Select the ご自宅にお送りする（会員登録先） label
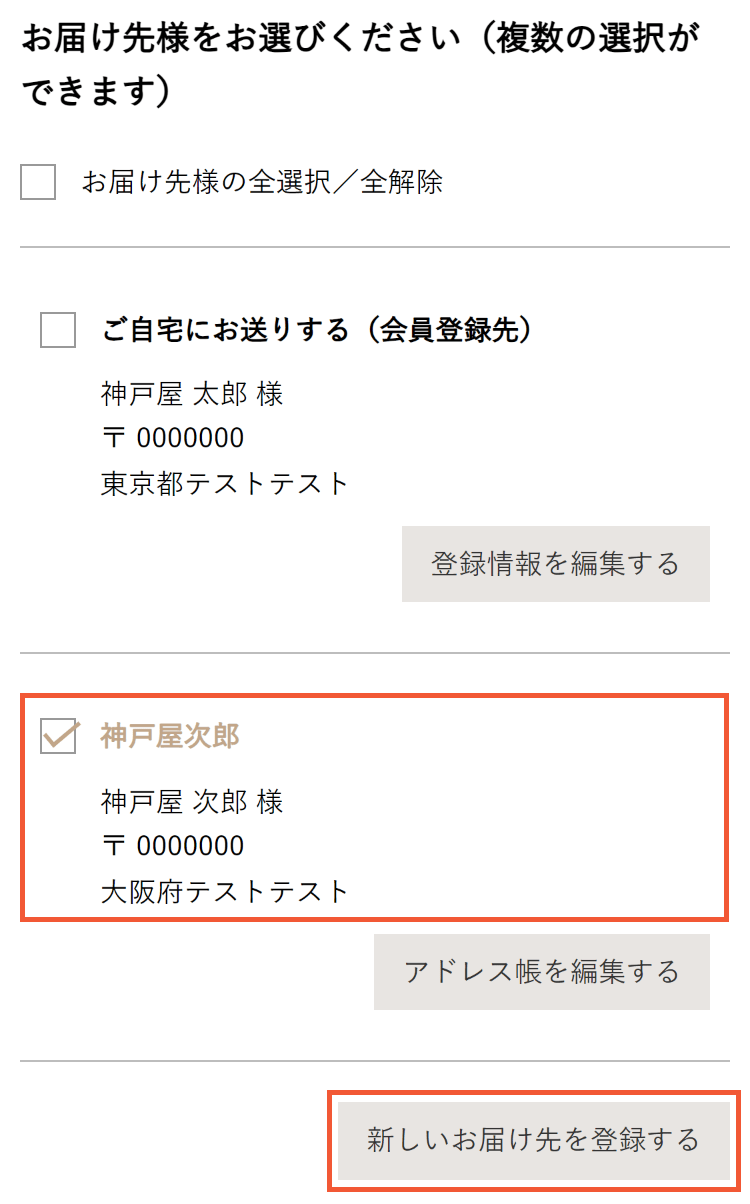750x1204 pixels. click(x=316, y=330)
